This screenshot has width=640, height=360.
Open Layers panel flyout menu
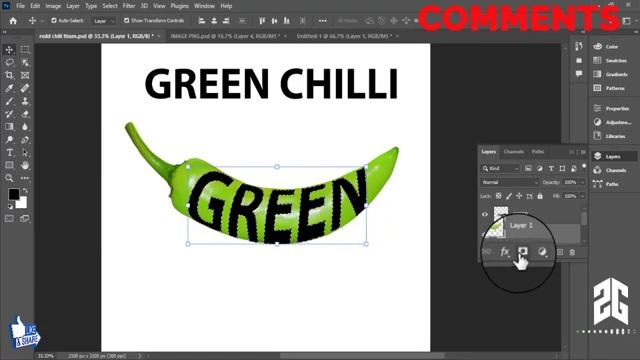click(583, 152)
